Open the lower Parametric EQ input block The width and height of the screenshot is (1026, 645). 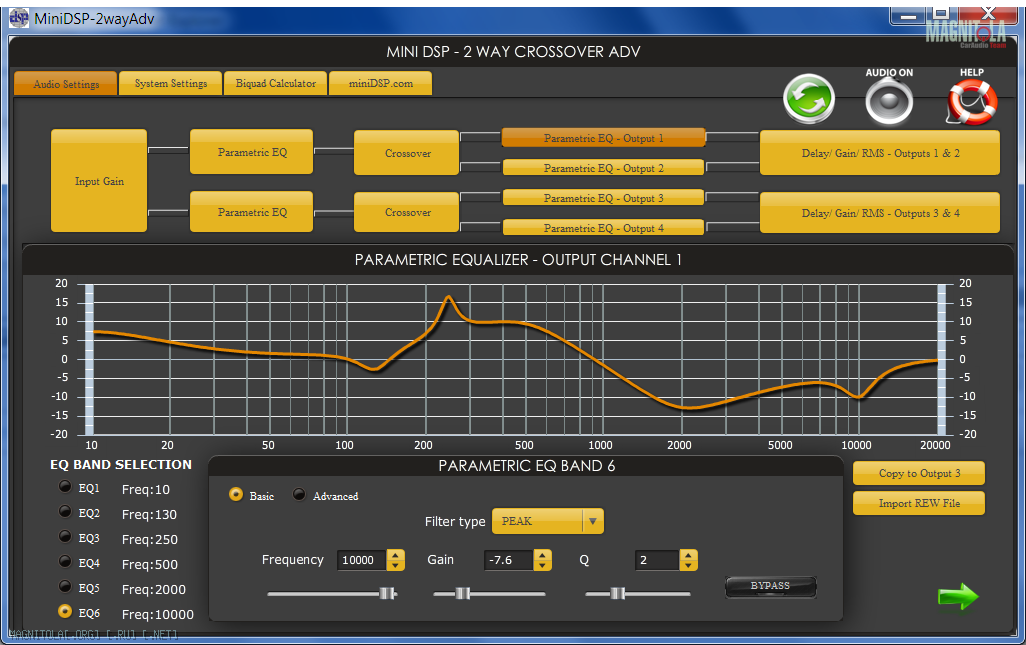pyautogui.click(x=252, y=212)
